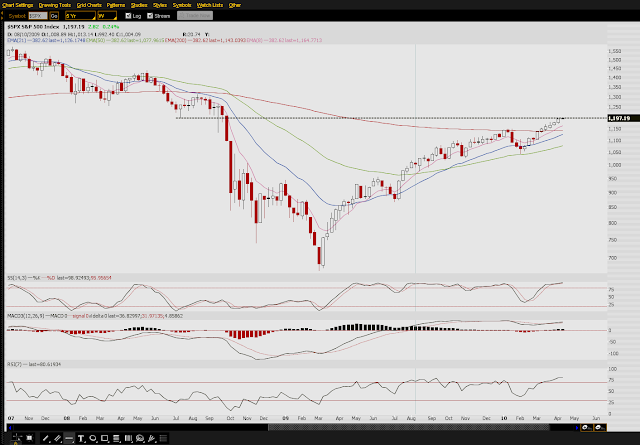
Task: Select the vertical time zones tool
Action: [x=128, y=438]
